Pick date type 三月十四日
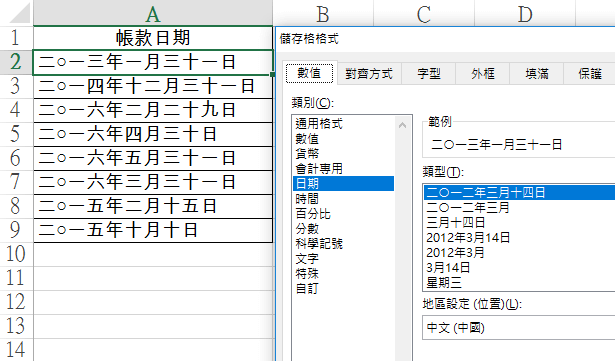 tap(519, 222)
